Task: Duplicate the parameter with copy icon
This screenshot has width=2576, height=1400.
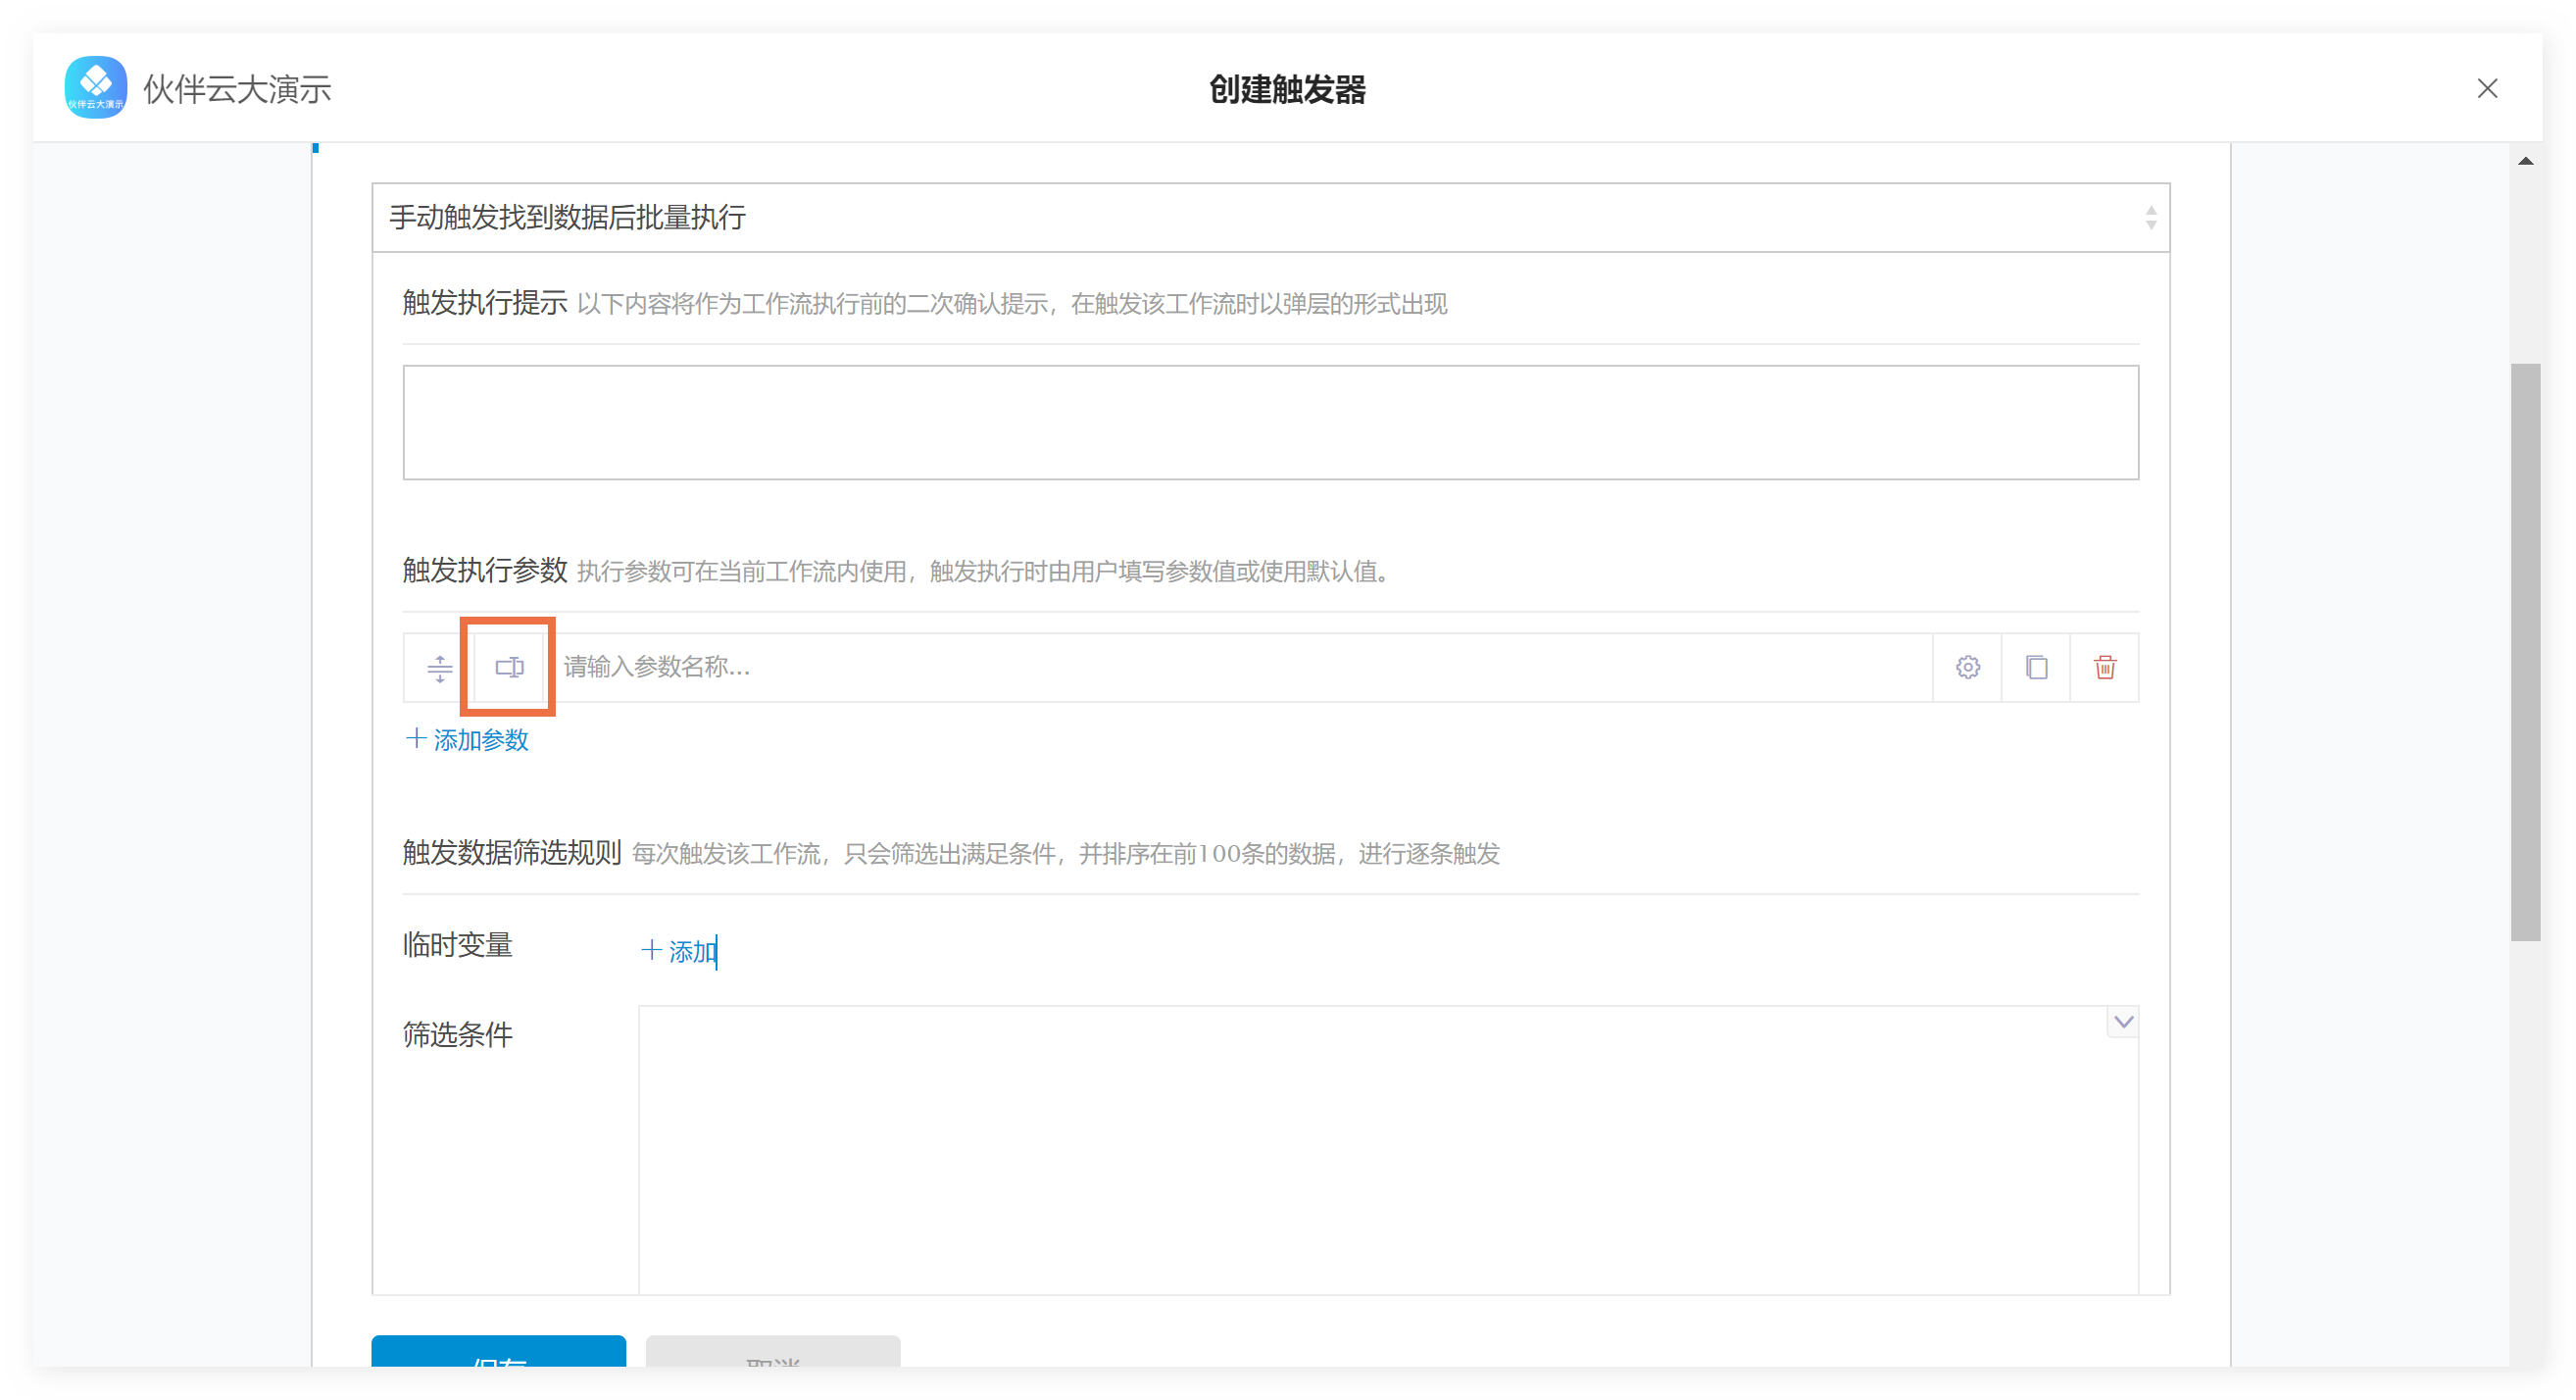Action: [2036, 667]
